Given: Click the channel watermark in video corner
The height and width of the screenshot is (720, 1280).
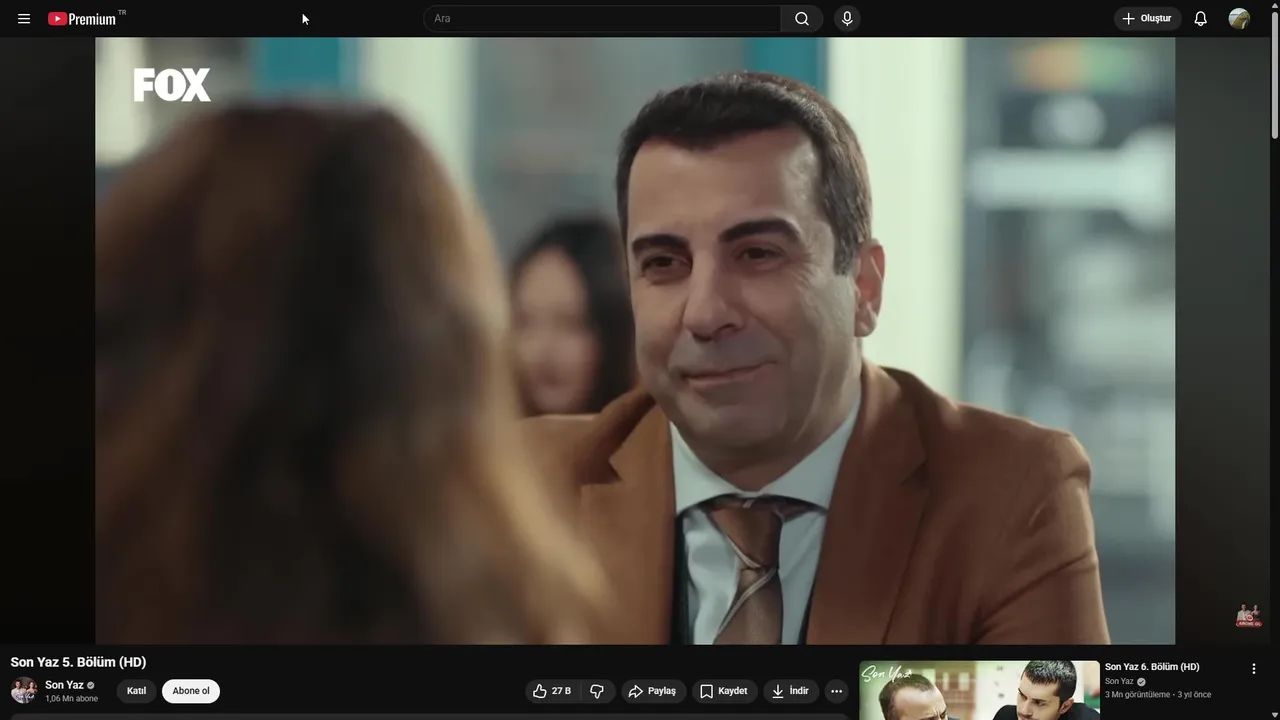Looking at the screenshot, I should point(1248,615).
